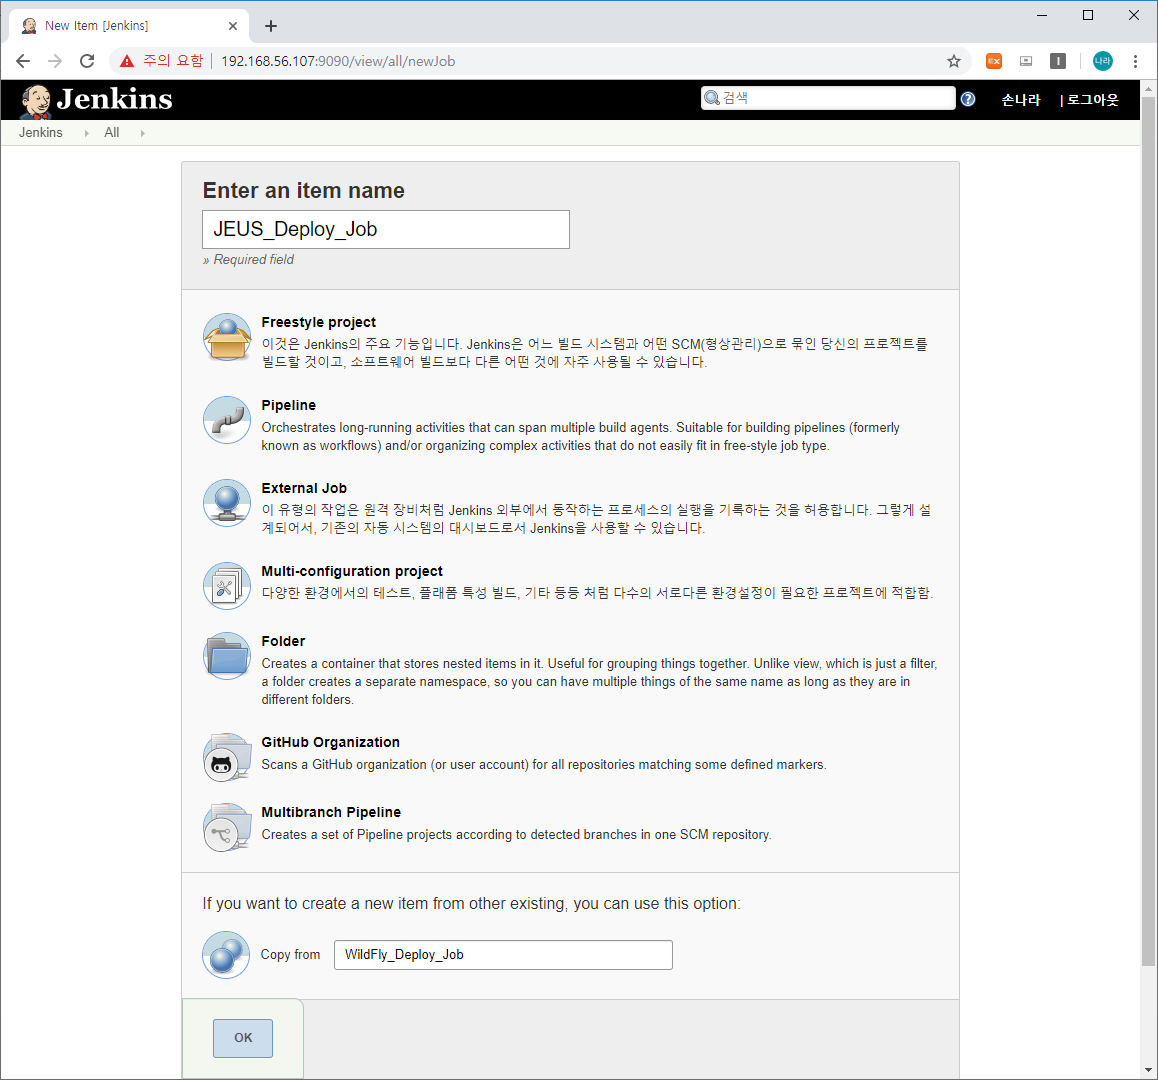Open the Jenkins logo home link
This screenshot has height=1080, width=1158.
coord(96,100)
